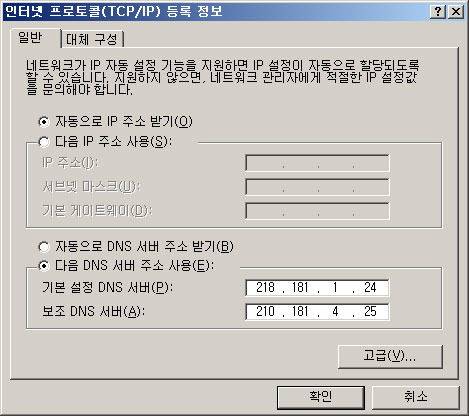Close the TCP/IP properties dialog
Screen dimensions: 469x416
pos(456,12)
